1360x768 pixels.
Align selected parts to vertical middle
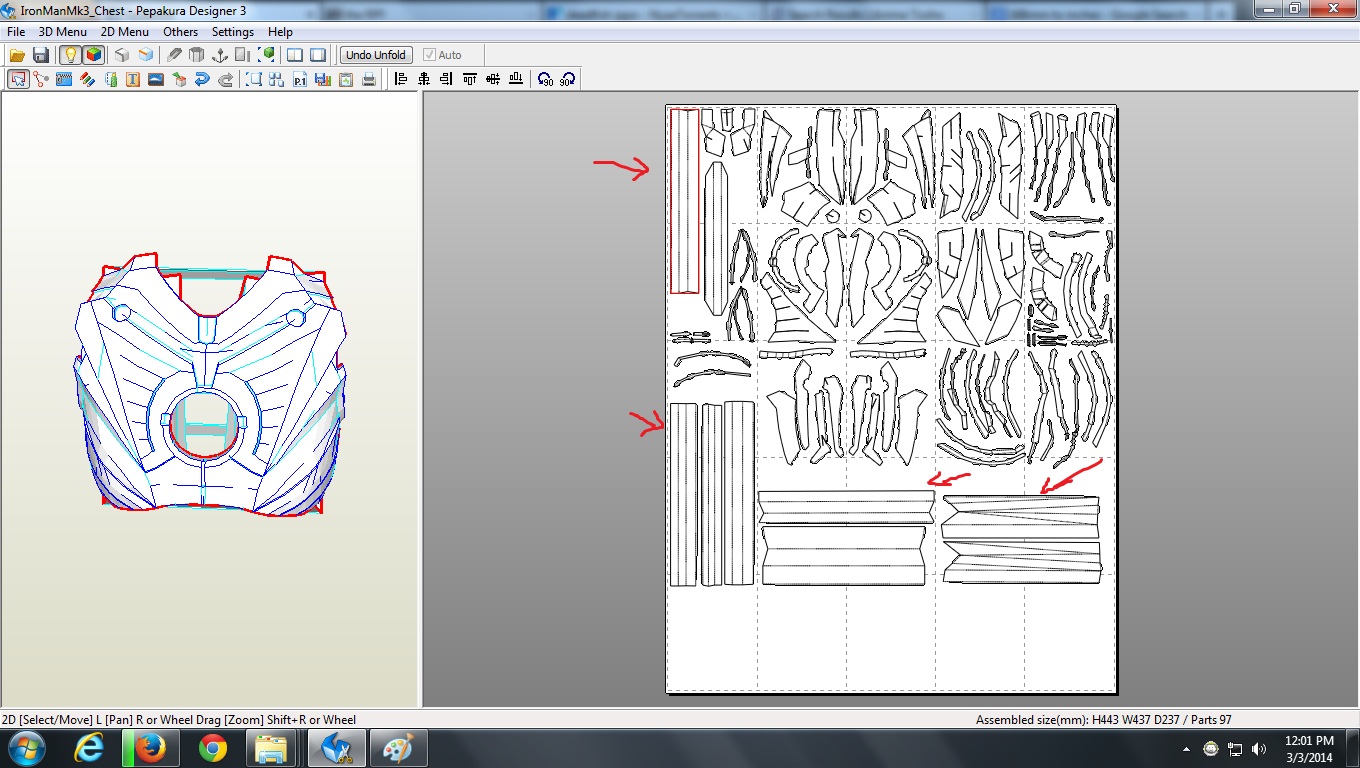coord(493,79)
